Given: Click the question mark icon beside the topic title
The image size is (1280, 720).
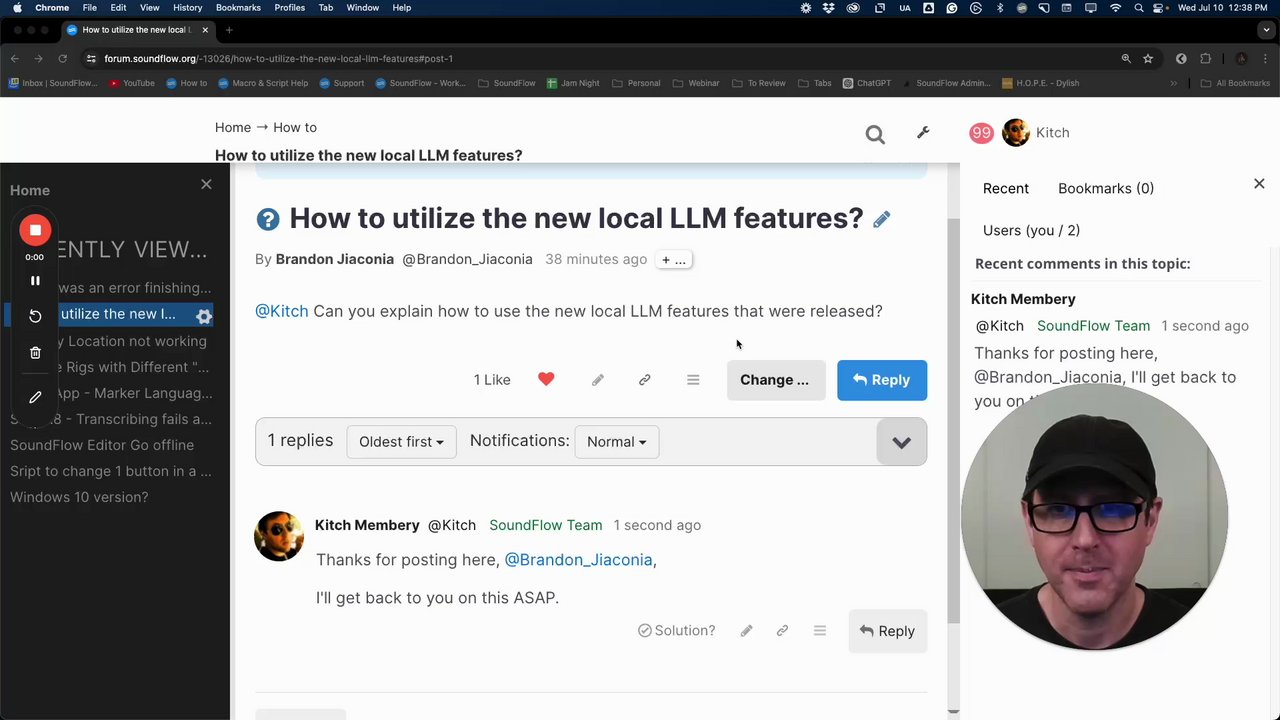Looking at the screenshot, I should 267,219.
